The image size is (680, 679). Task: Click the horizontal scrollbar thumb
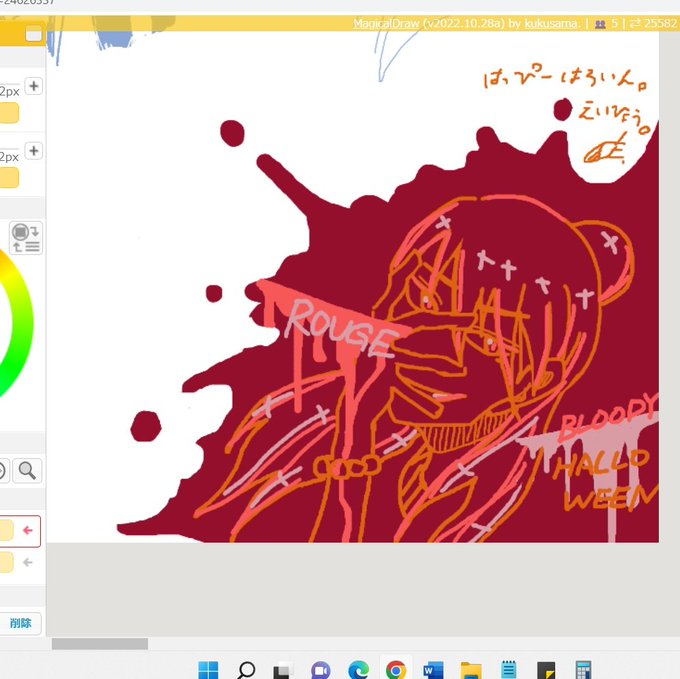[100, 643]
